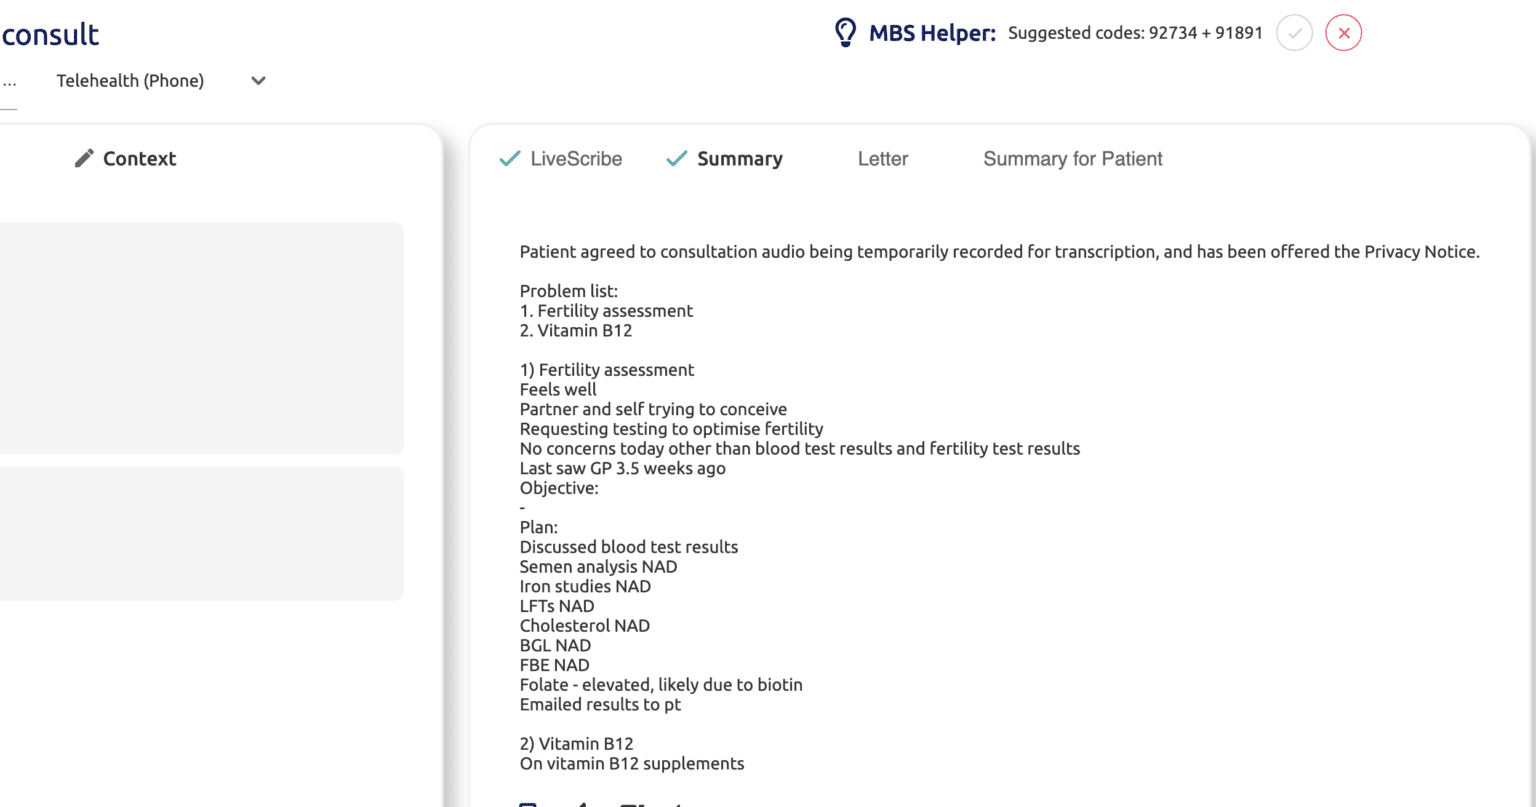View the Summary tab

click(740, 158)
